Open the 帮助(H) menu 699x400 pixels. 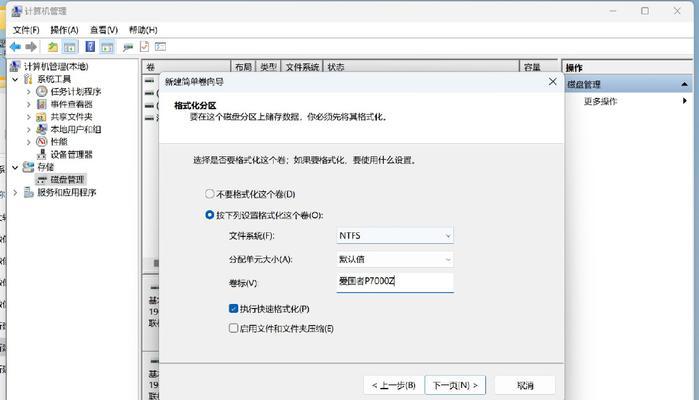[143, 30]
